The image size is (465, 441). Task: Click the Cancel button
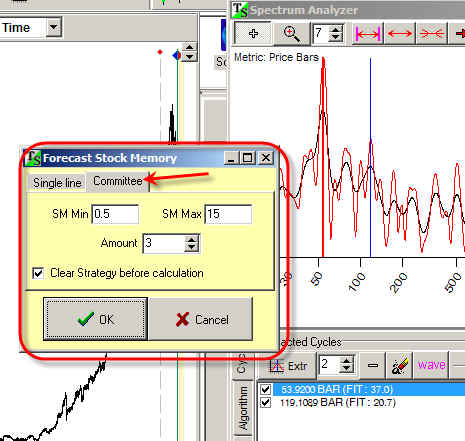click(201, 319)
